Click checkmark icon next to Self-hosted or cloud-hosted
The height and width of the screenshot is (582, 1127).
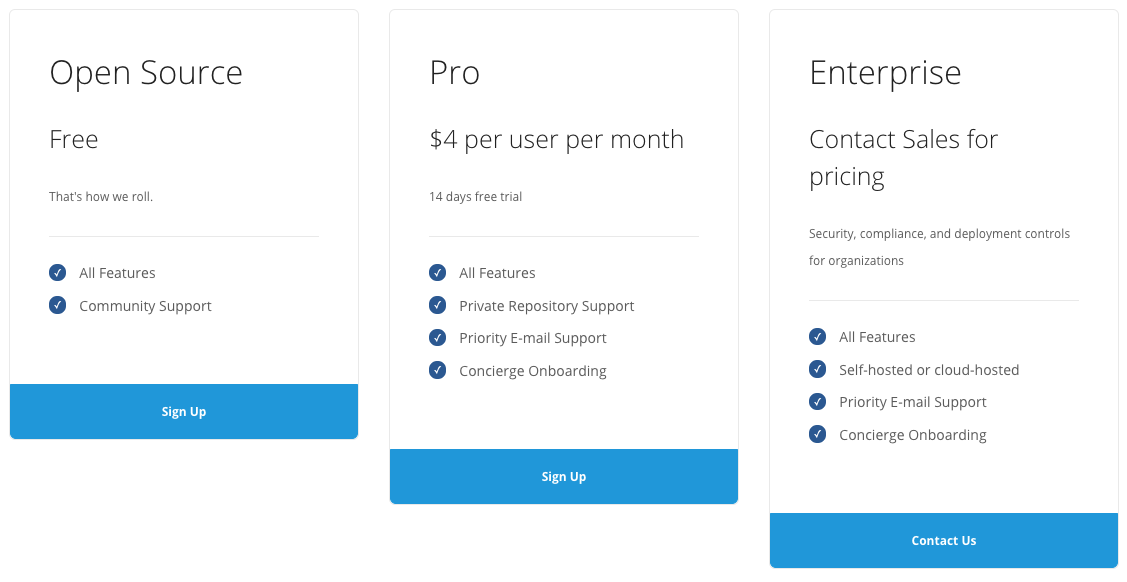[x=817, y=369]
